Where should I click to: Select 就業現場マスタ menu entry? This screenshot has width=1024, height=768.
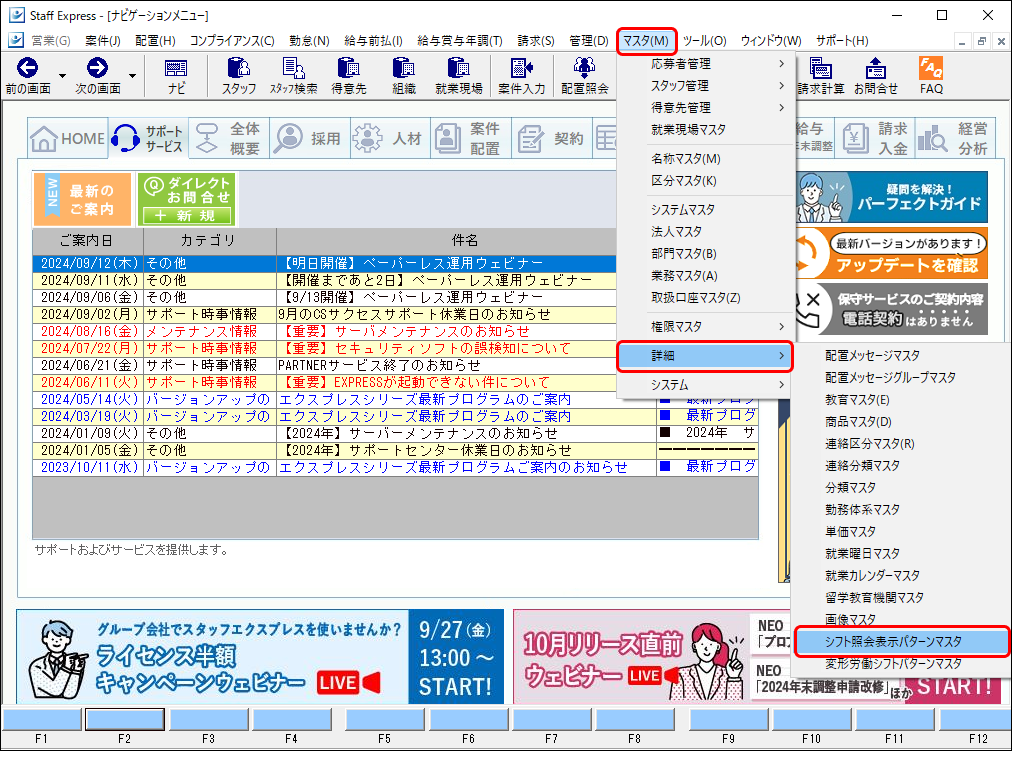click(705, 129)
